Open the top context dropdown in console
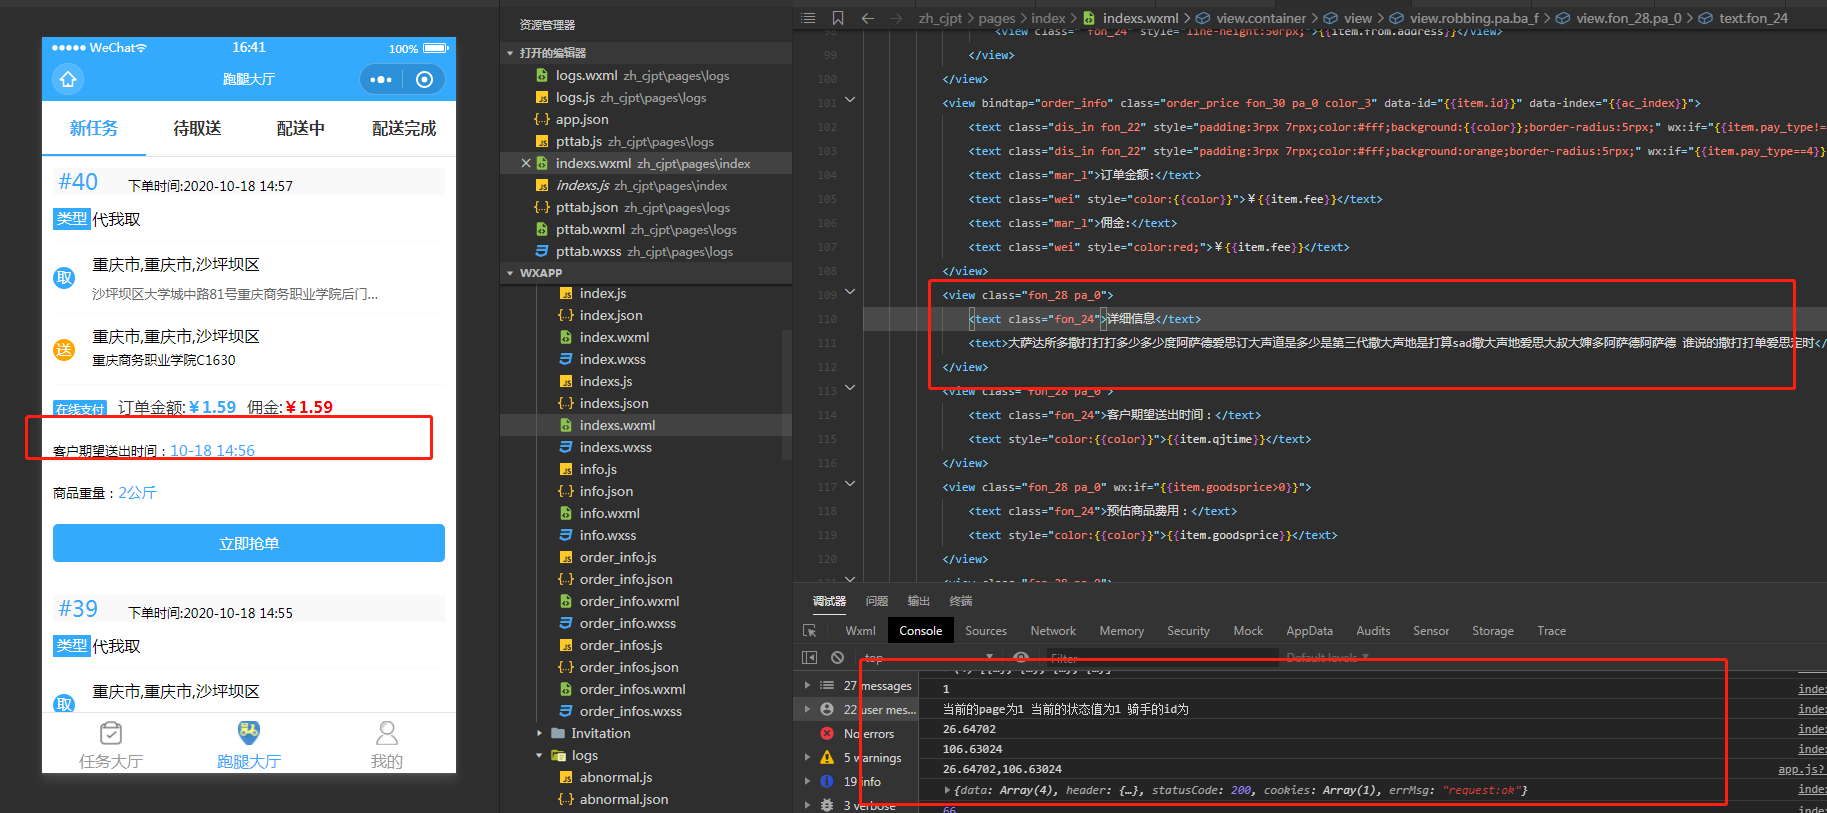 928,657
